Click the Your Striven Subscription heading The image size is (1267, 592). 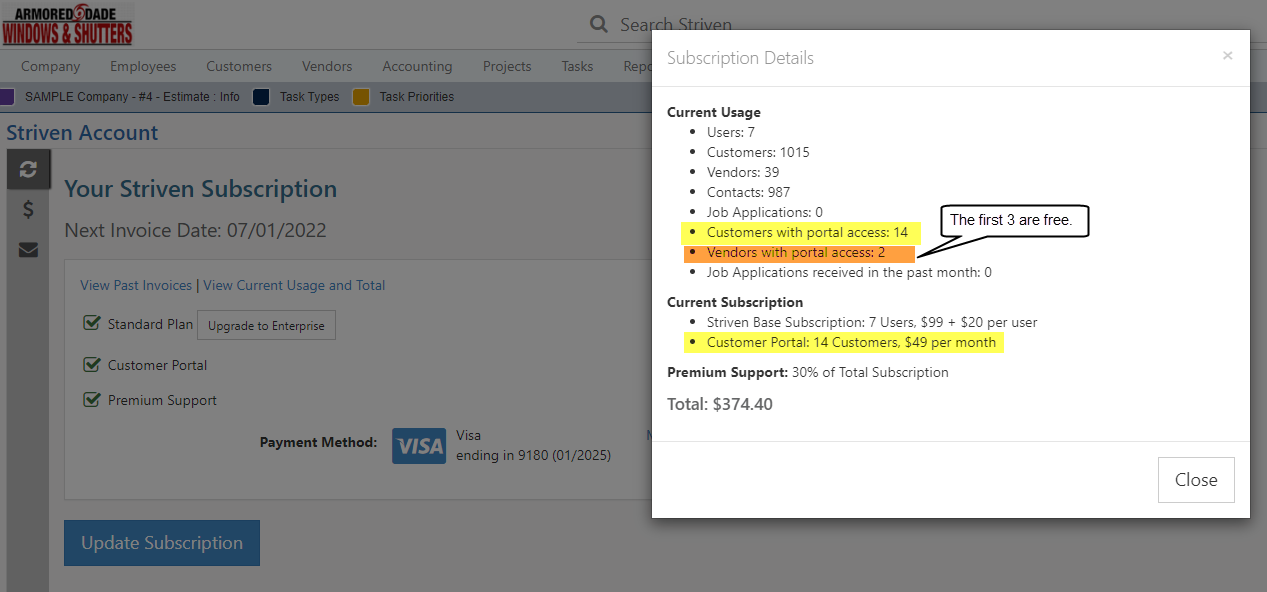coord(201,189)
